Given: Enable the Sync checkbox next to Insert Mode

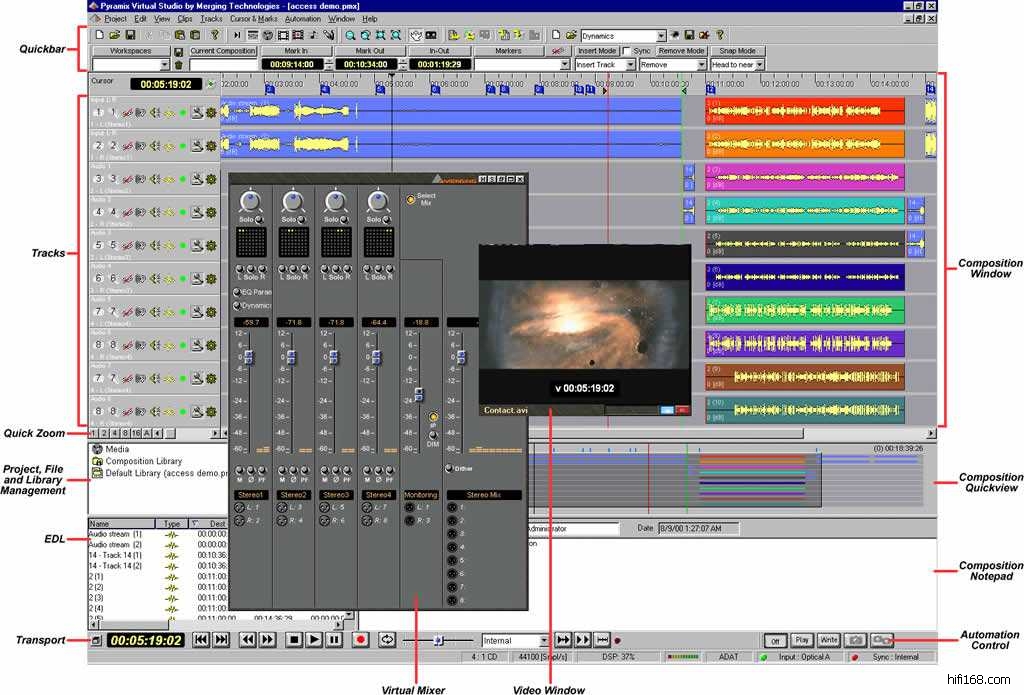Looking at the screenshot, I should coord(627,51).
